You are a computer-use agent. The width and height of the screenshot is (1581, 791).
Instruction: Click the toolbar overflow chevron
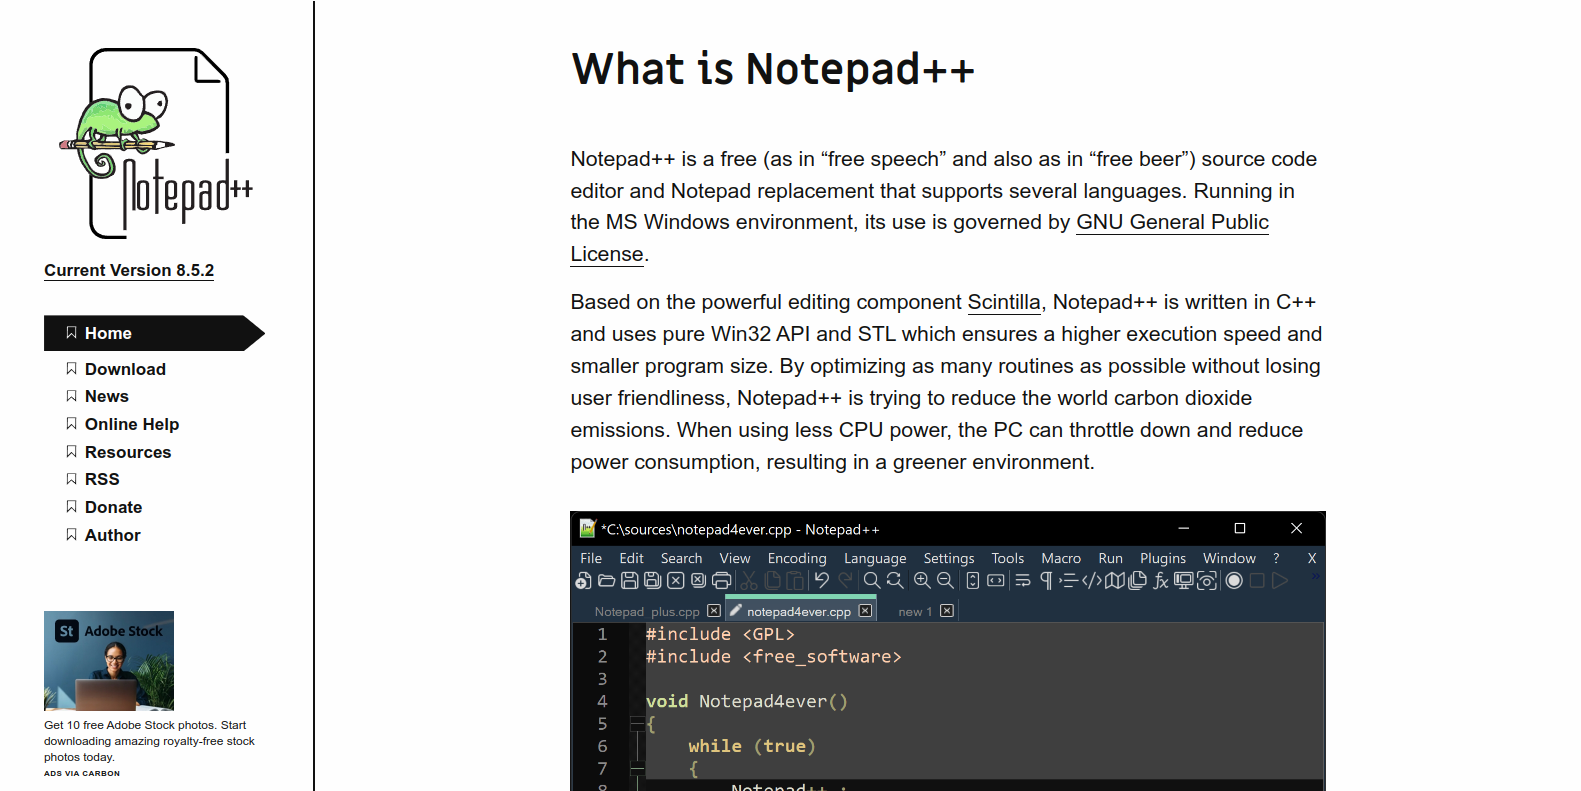[x=1316, y=576]
